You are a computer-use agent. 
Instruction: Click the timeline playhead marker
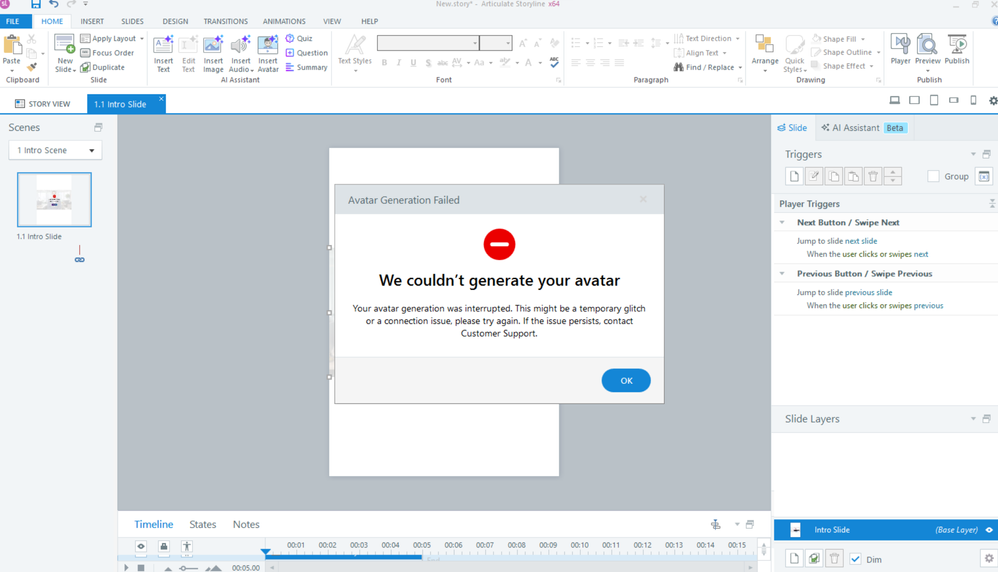click(x=265, y=552)
